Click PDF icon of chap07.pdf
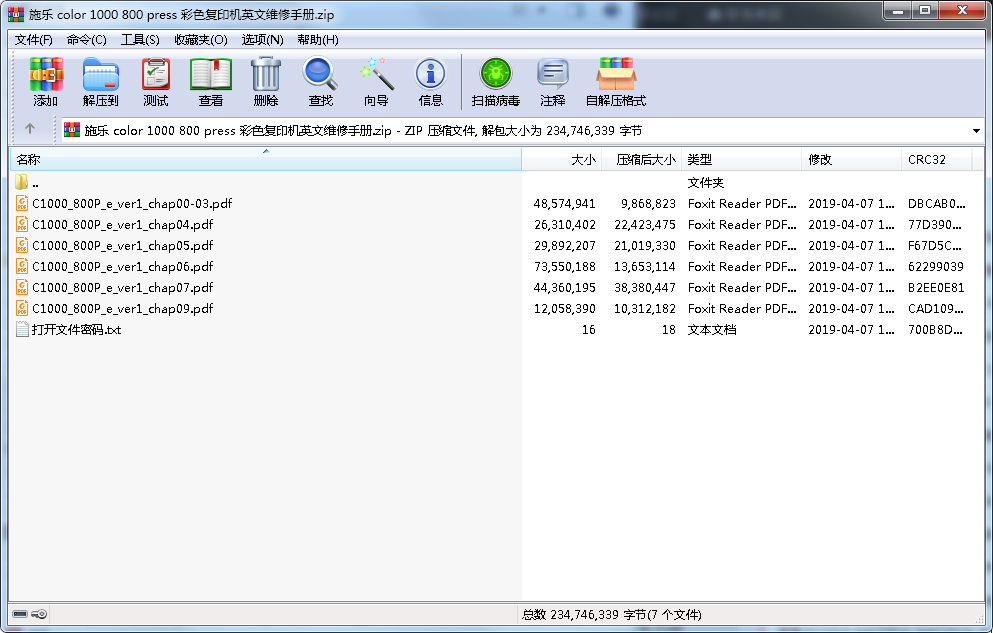The image size is (993, 633). (x=22, y=287)
